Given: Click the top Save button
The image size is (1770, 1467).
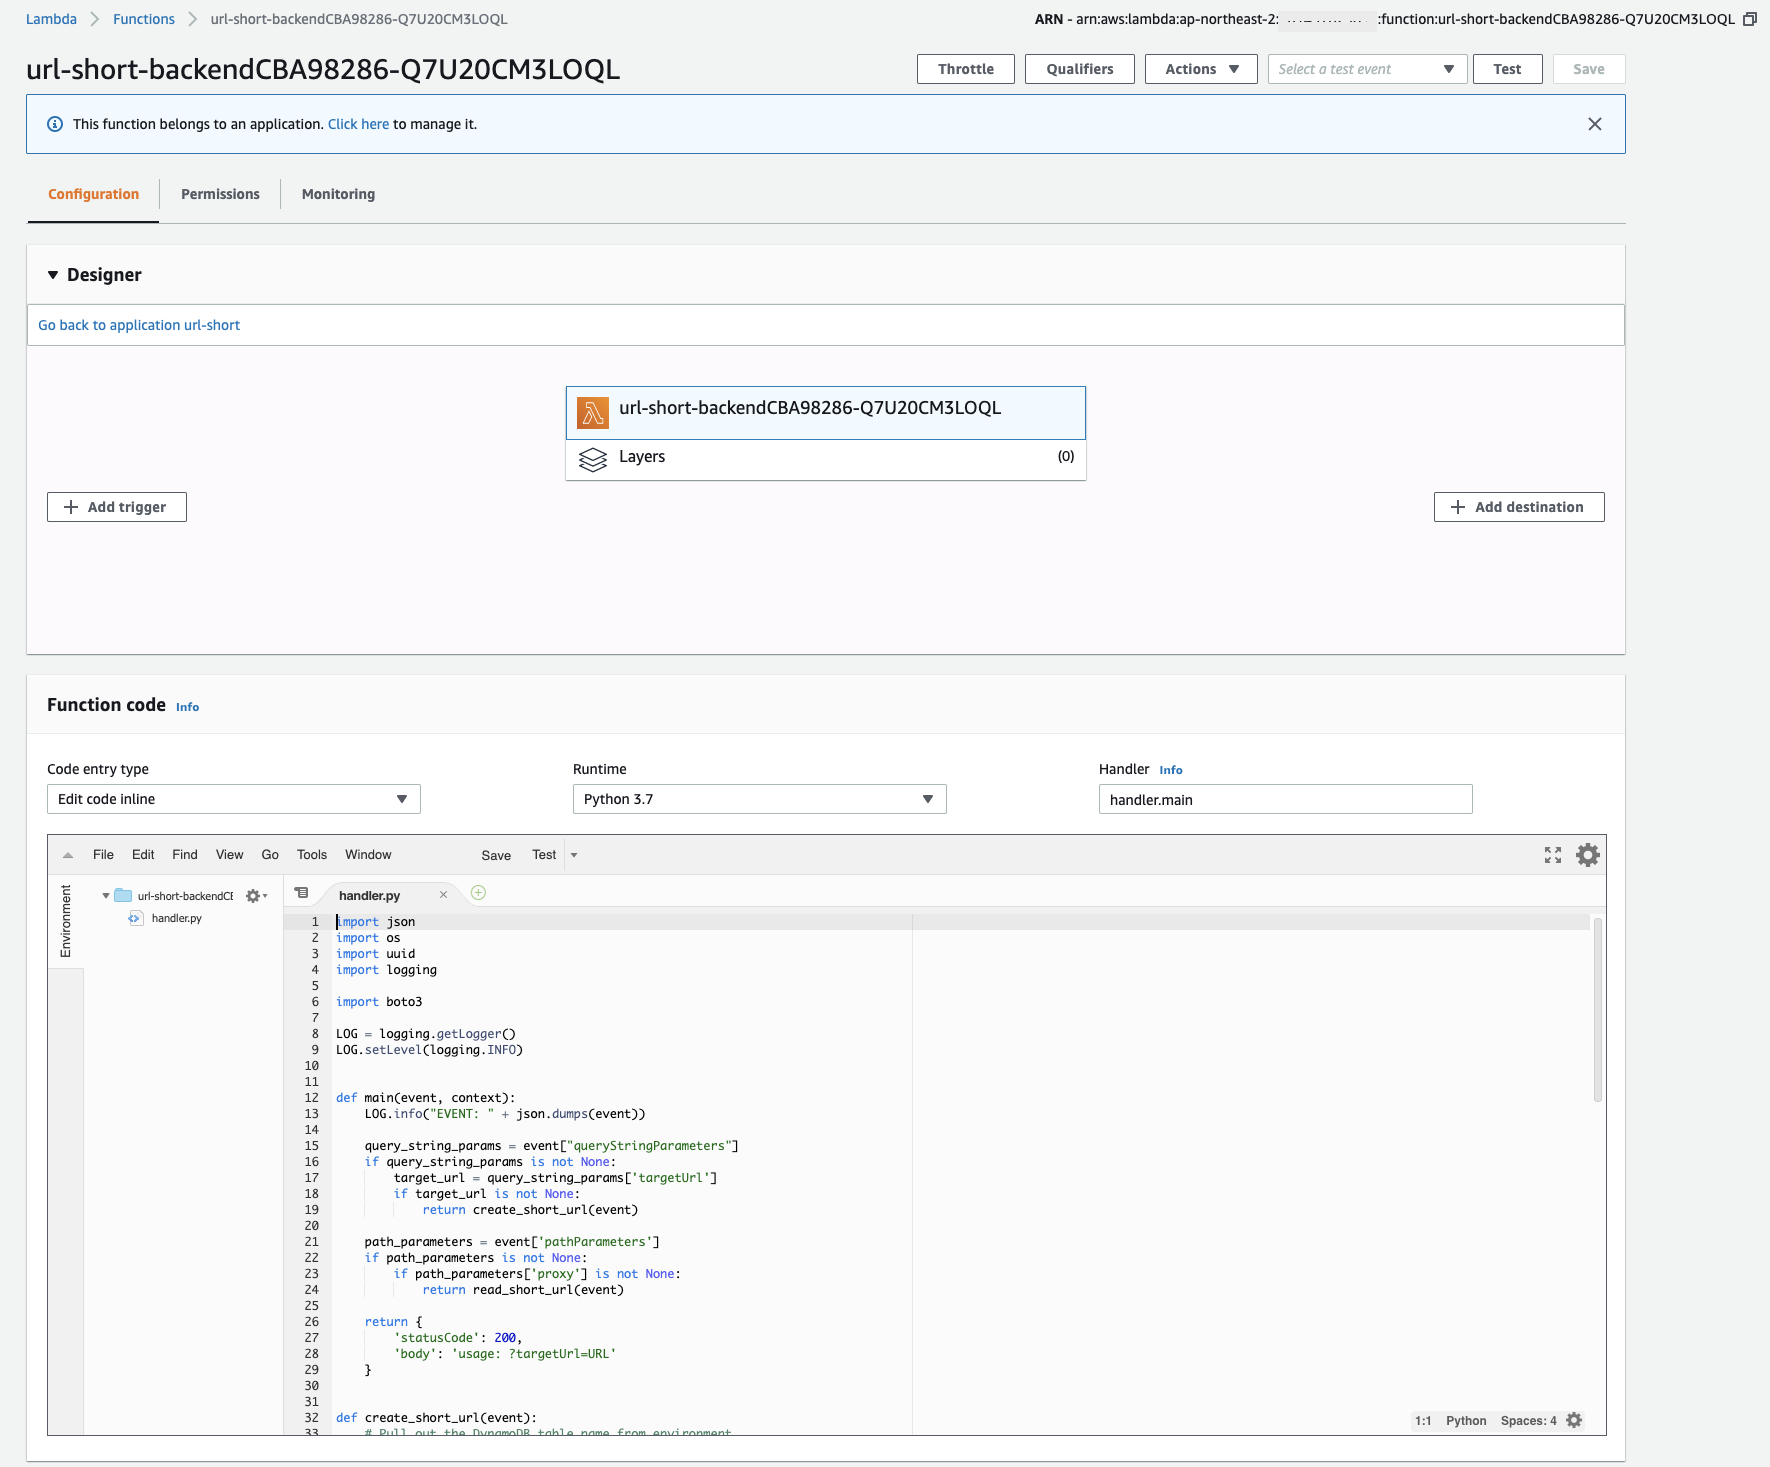Looking at the screenshot, I should tap(1588, 69).
